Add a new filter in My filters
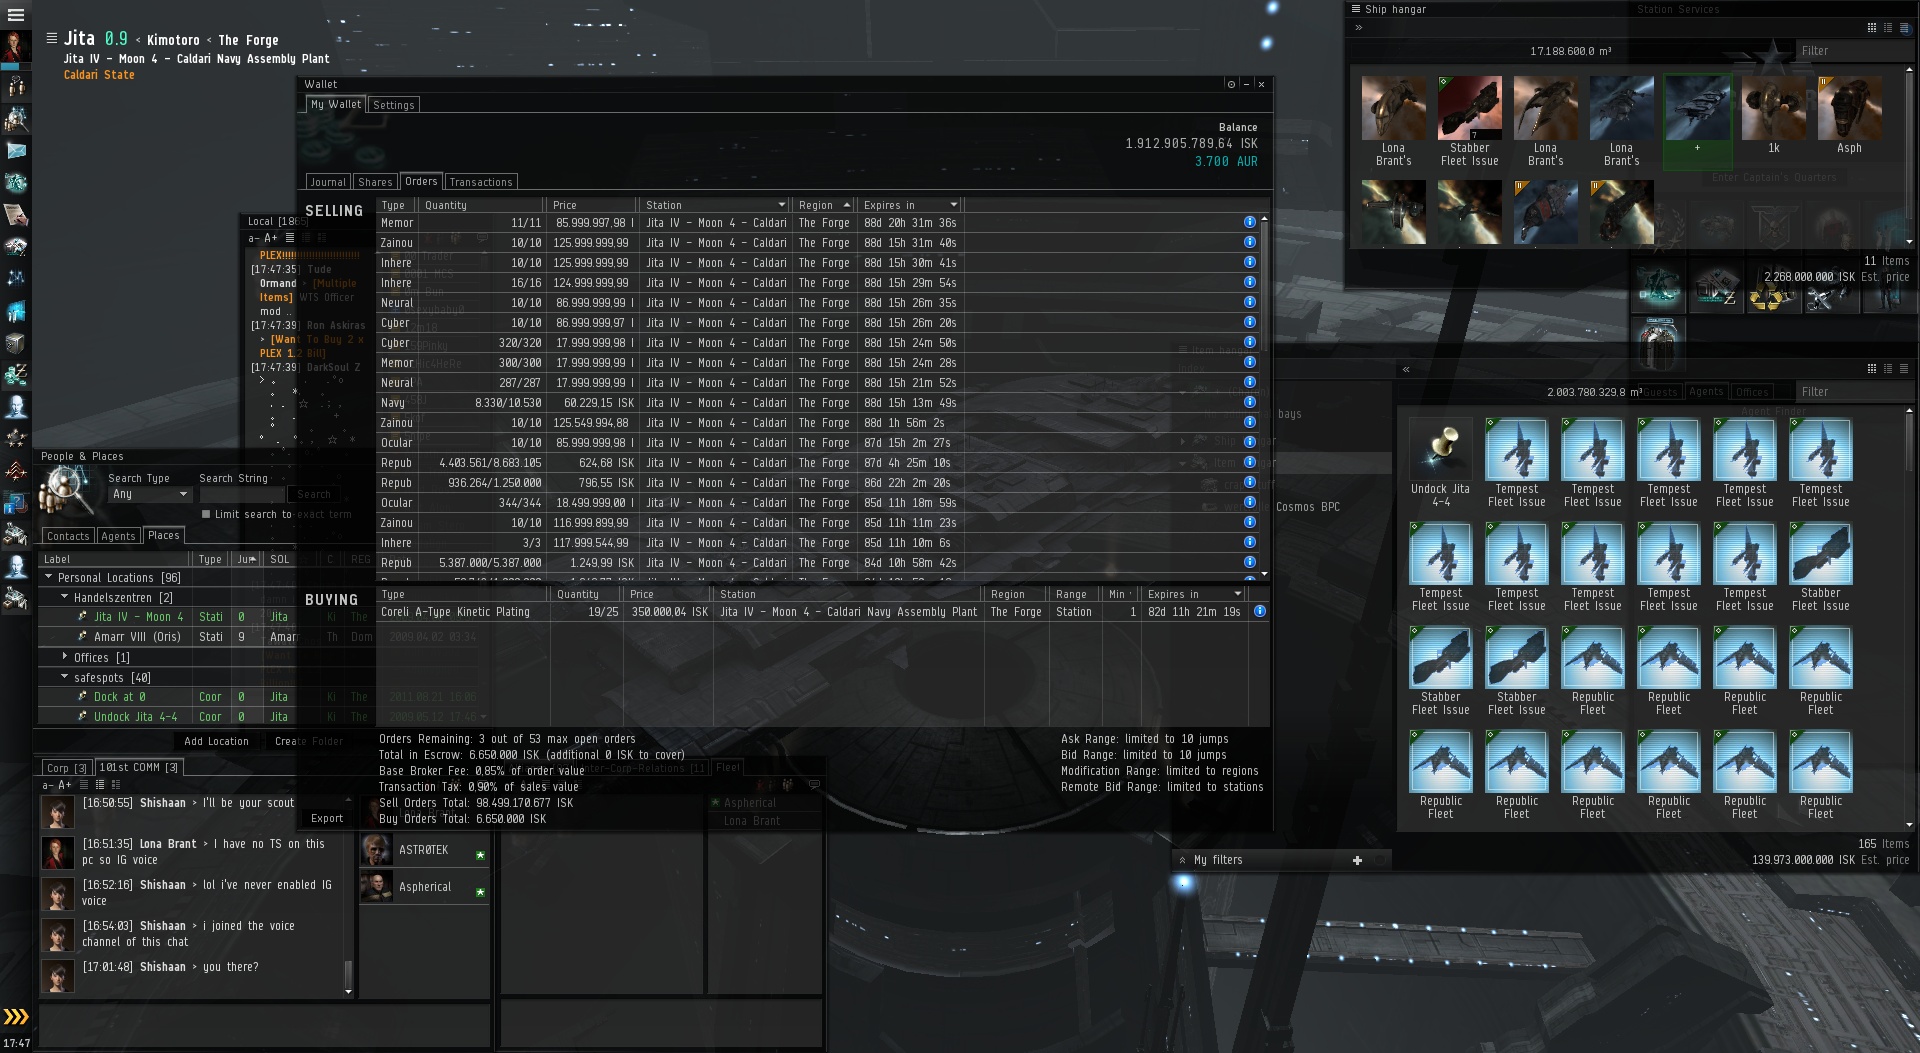The width and height of the screenshot is (1920, 1053). pos(1357,860)
